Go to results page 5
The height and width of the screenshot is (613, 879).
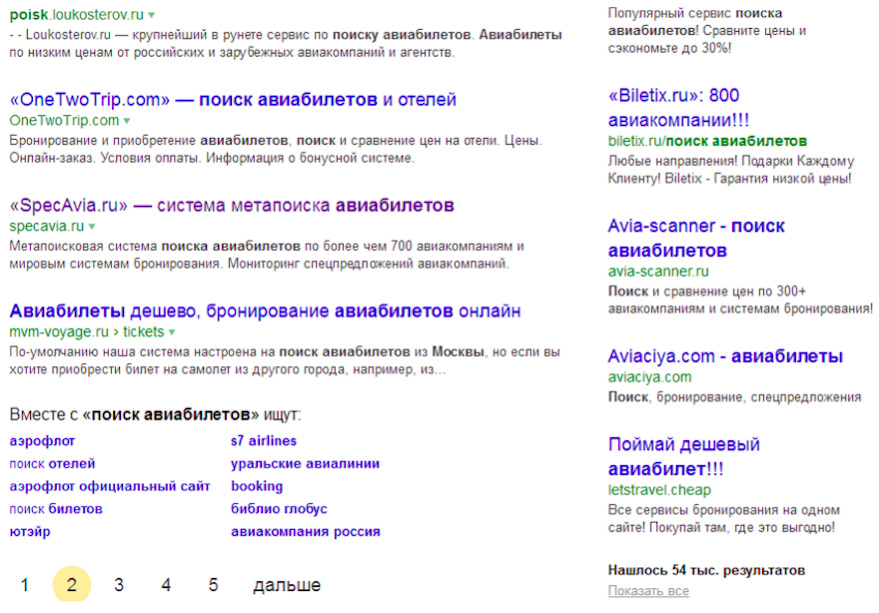coord(213,585)
